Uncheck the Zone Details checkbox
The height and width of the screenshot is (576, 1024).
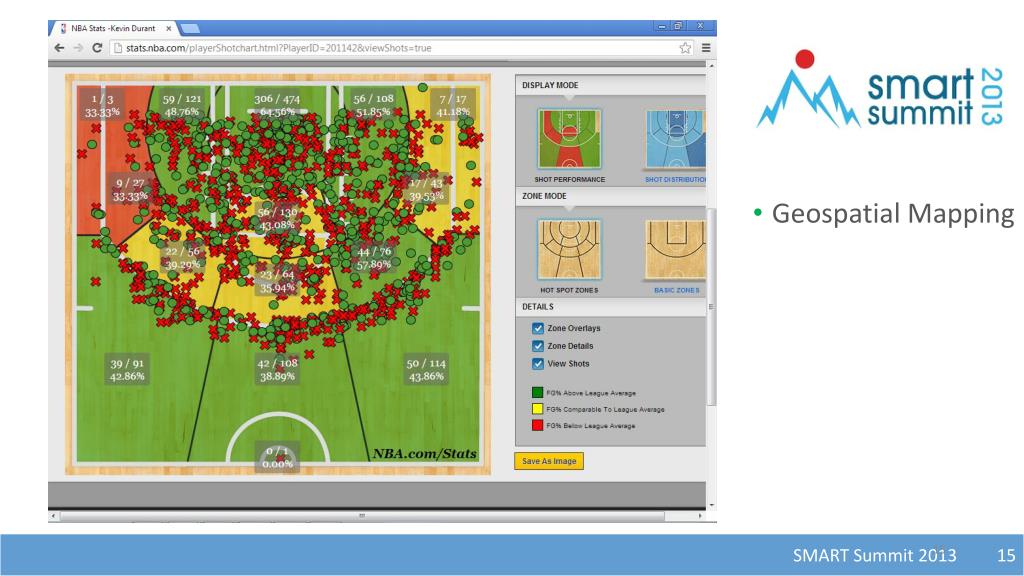click(x=537, y=346)
